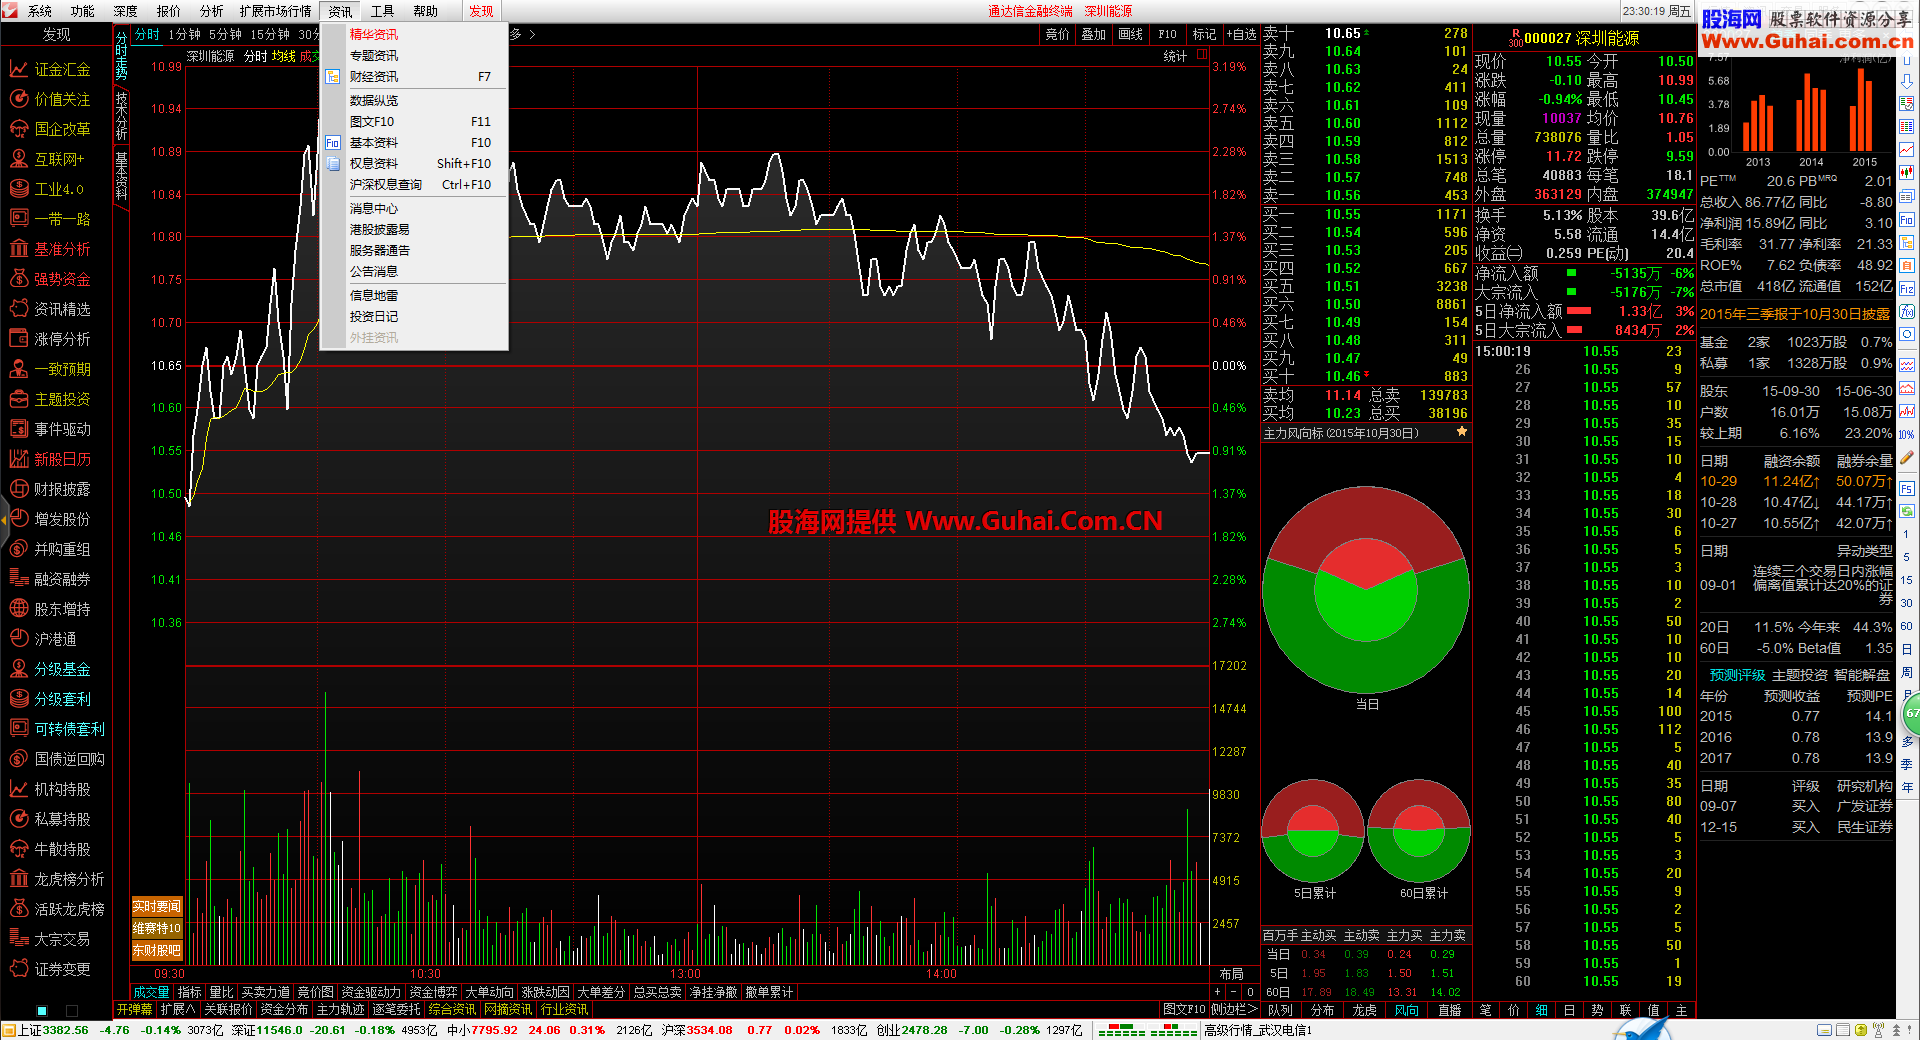Click the 通达信金融终端 link in title bar
Screen dimensions: 1920x1040
pos(1030,11)
